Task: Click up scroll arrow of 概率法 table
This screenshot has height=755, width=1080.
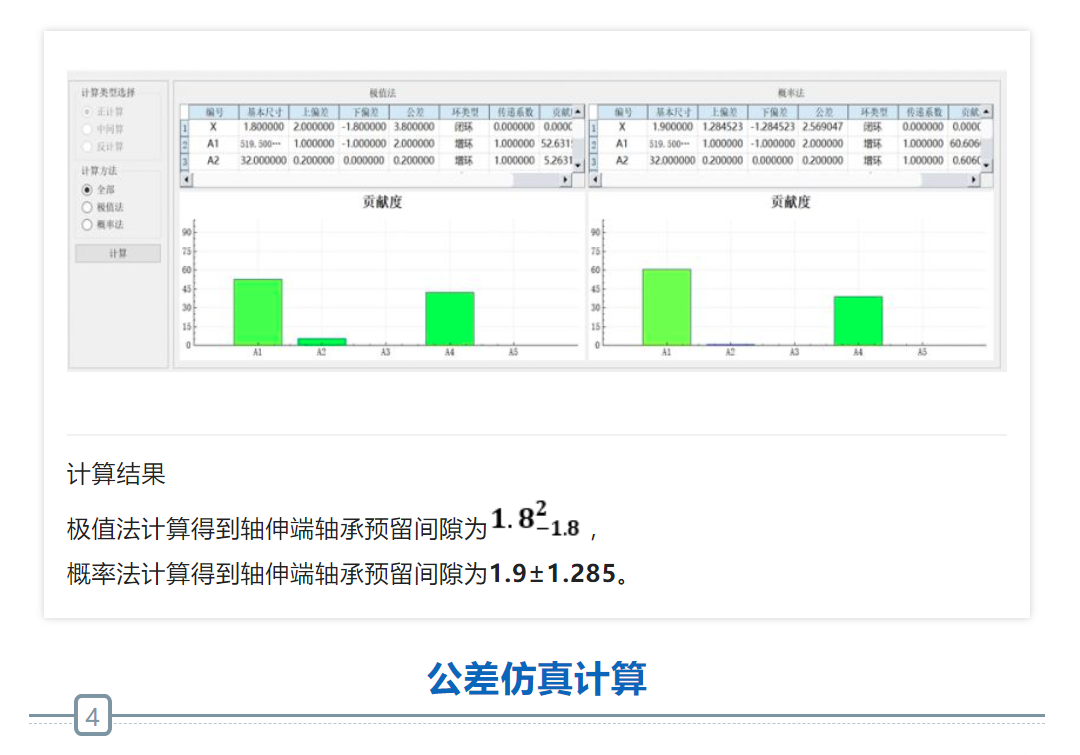Action: click(987, 112)
